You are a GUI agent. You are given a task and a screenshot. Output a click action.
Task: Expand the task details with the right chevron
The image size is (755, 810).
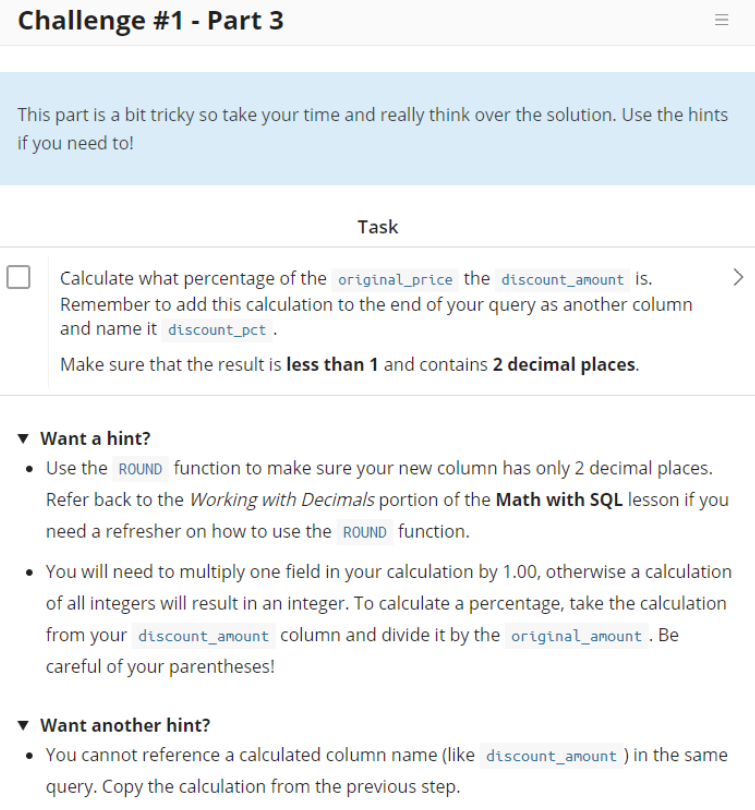pyautogui.click(x=738, y=277)
